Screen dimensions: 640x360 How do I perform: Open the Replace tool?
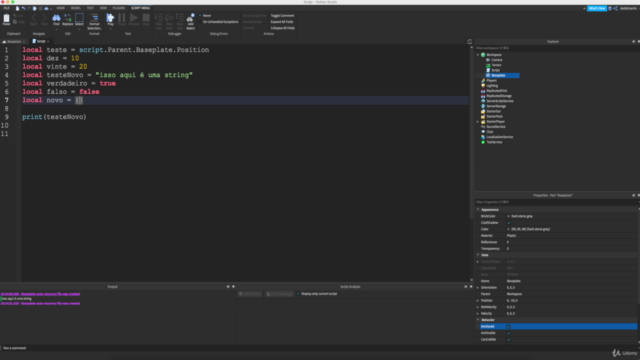pyautogui.click(x=68, y=19)
